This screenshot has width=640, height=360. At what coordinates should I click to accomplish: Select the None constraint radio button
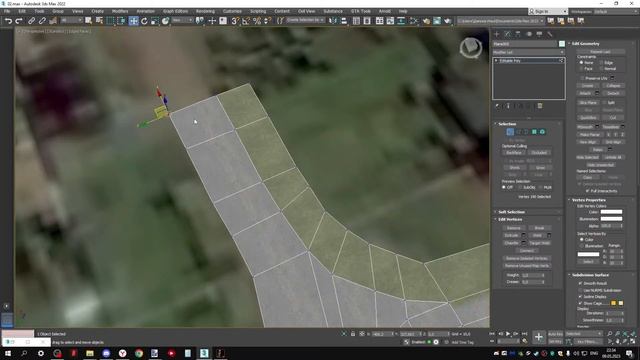point(582,63)
